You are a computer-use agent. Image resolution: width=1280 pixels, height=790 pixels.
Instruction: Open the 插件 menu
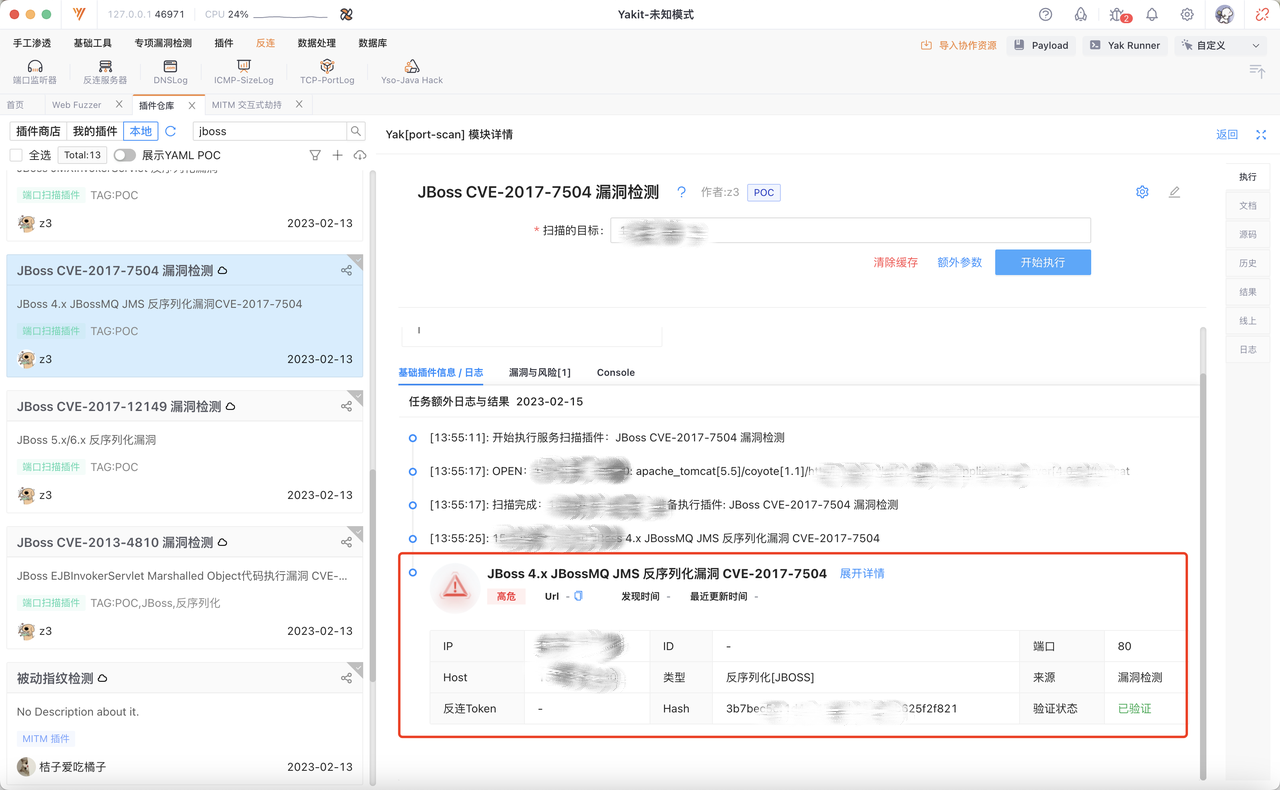coord(224,43)
